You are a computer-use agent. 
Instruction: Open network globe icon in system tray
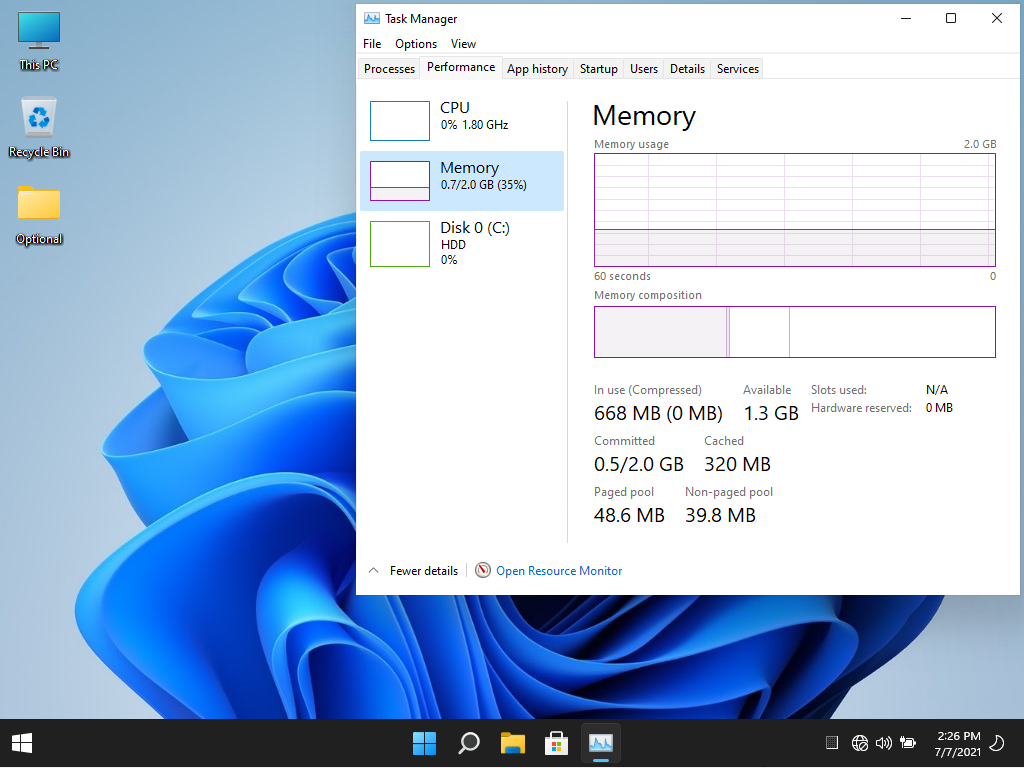(x=859, y=743)
